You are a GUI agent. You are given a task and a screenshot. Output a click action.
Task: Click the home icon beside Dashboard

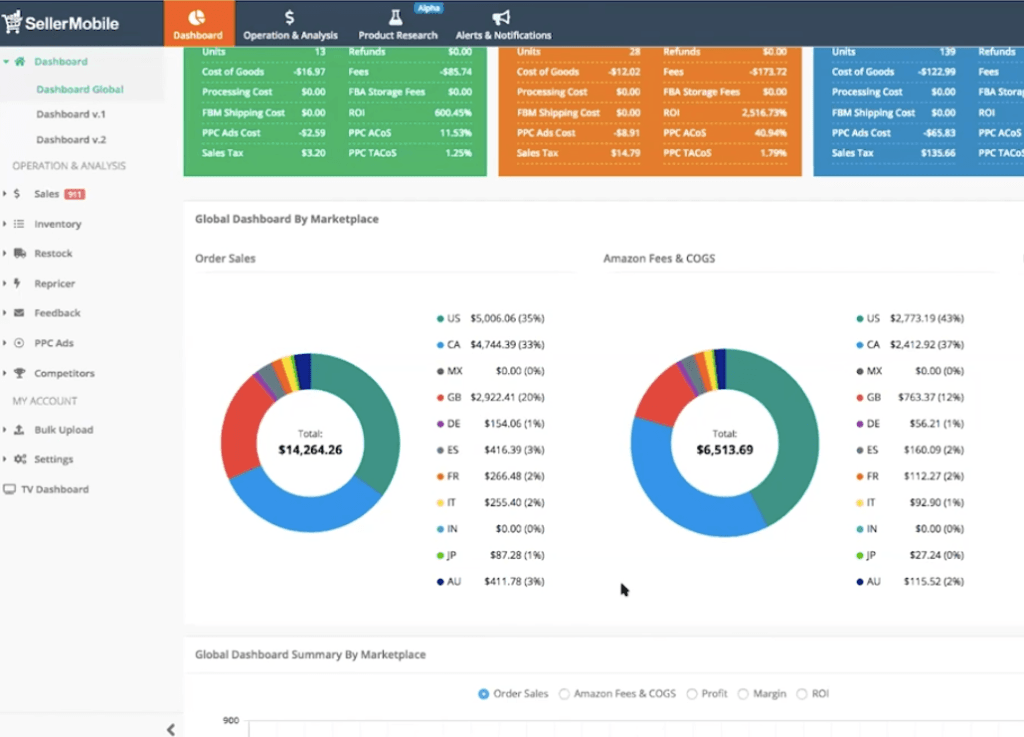tap(20, 61)
